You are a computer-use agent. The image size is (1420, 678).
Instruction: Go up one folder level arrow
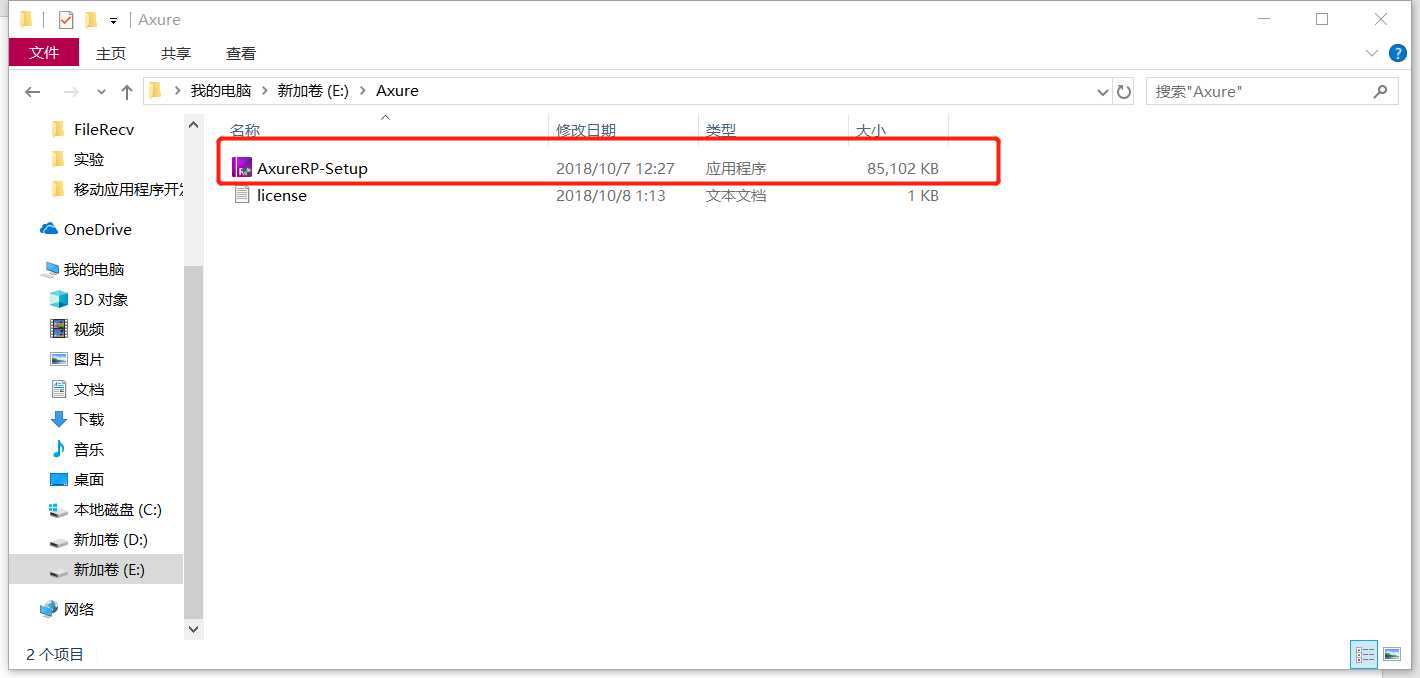[x=127, y=91]
